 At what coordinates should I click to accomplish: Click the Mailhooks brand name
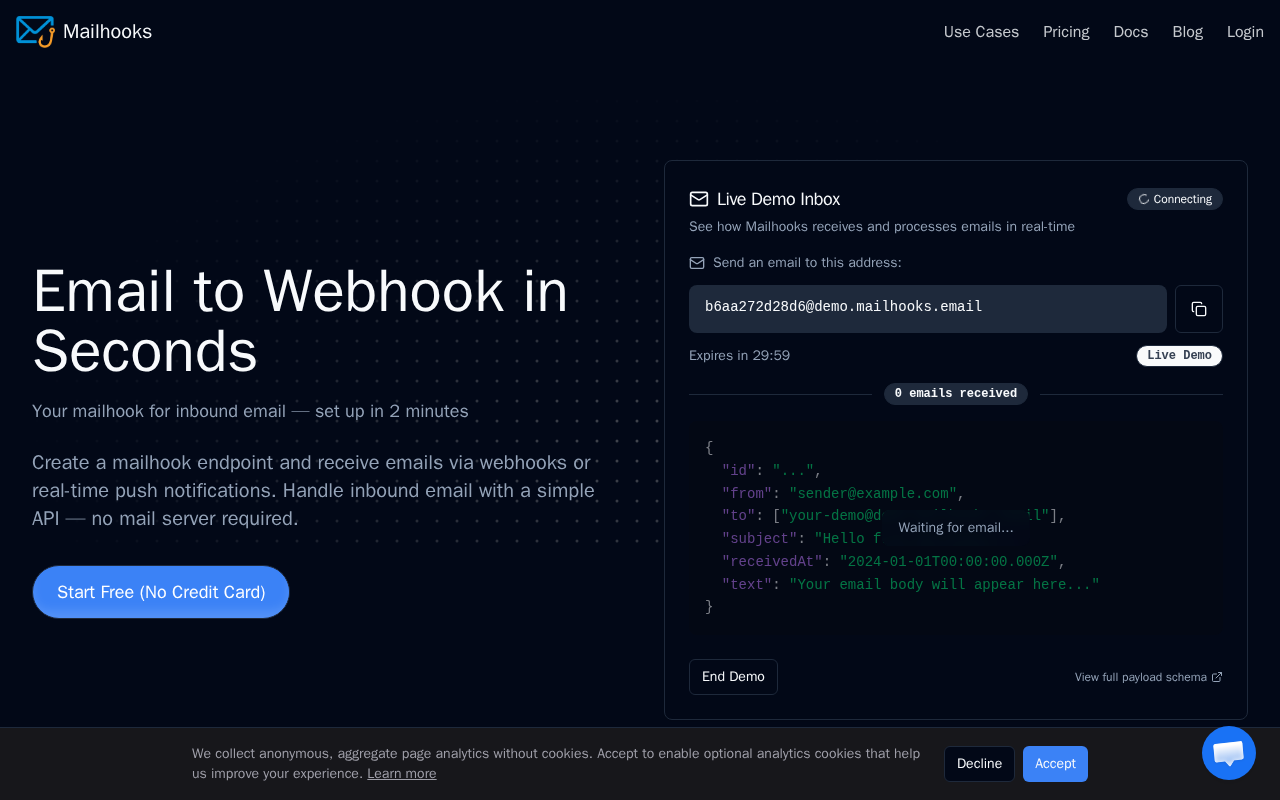(107, 32)
